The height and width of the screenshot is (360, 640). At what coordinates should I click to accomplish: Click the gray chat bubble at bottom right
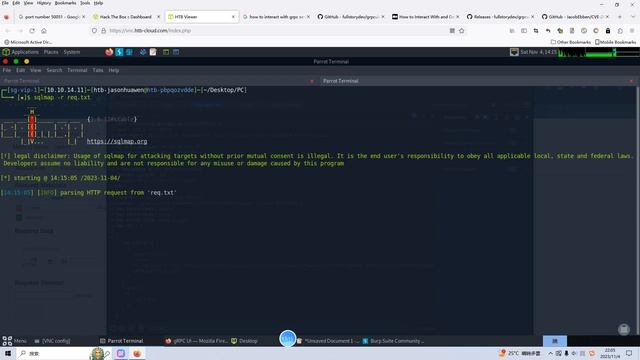[x=624, y=329]
